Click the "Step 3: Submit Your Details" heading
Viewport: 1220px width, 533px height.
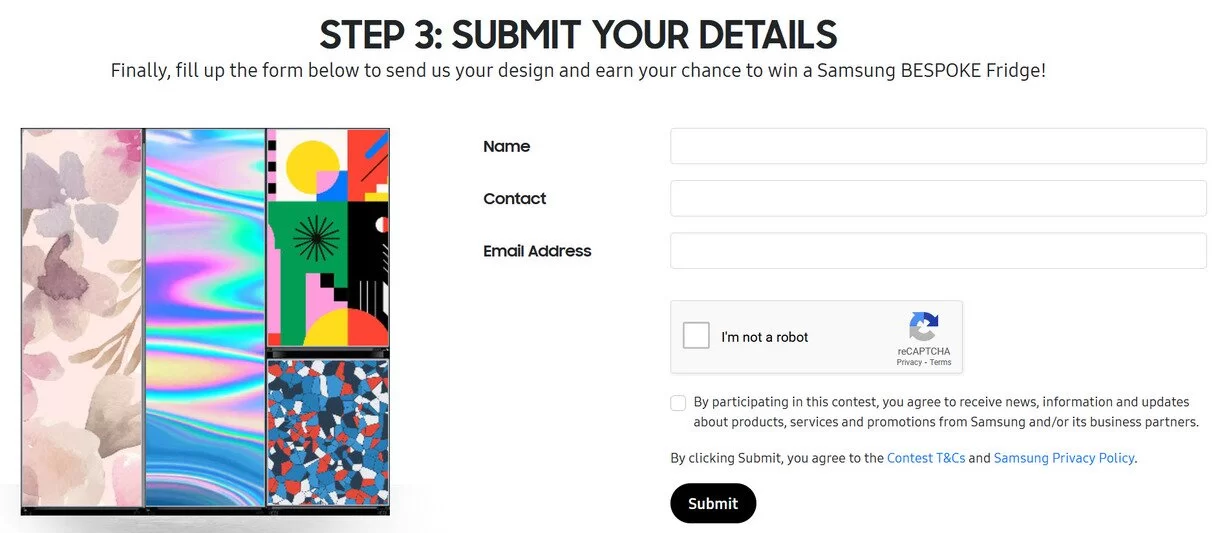pyautogui.click(x=578, y=35)
